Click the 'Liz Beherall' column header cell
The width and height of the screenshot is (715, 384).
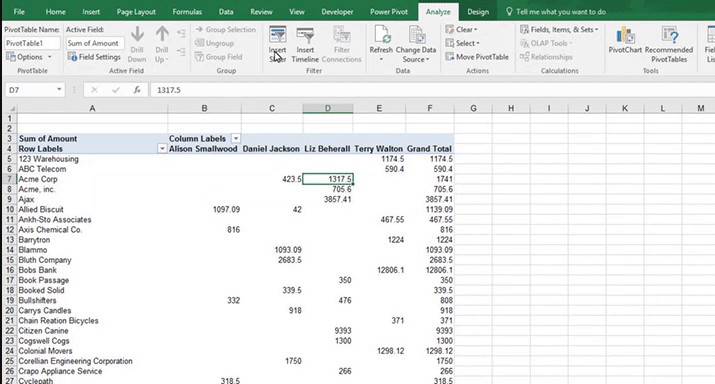[327, 149]
